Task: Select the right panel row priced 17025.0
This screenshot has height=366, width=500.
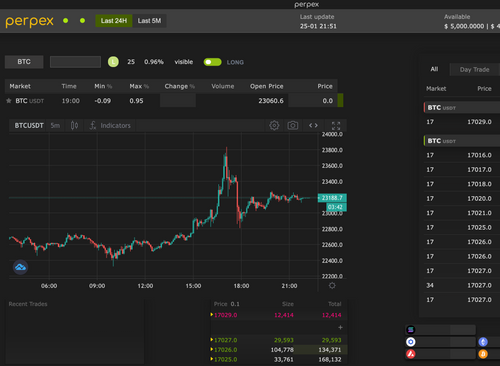Action: (462, 227)
